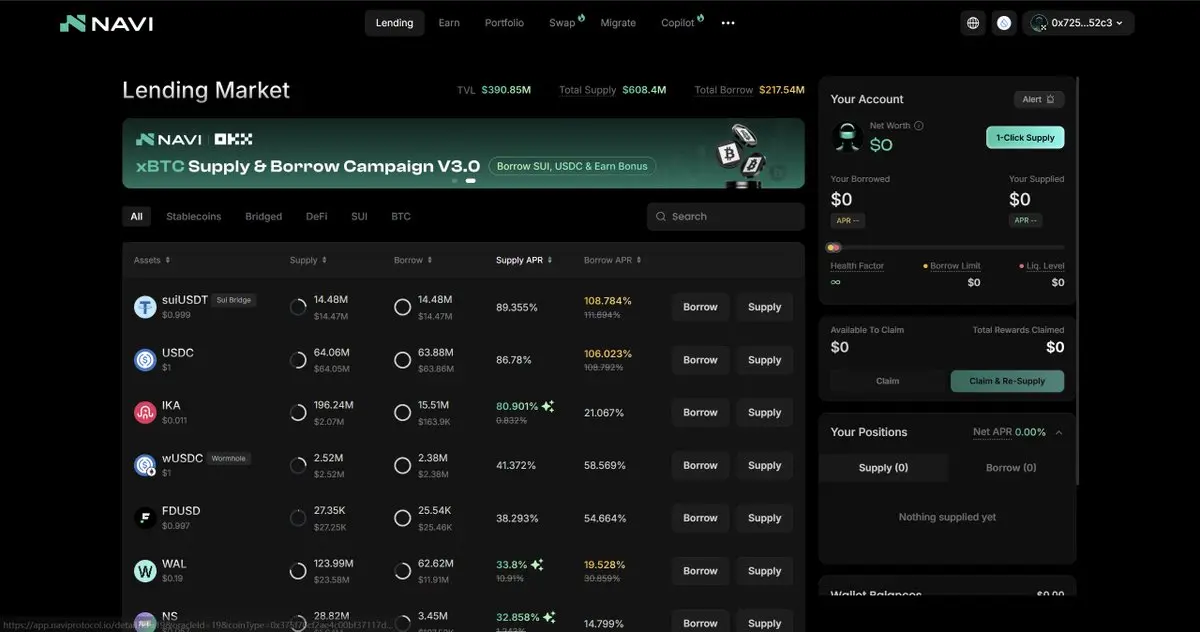Click the Claim button
The image size is (1200, 632).
tap(888, 381)
